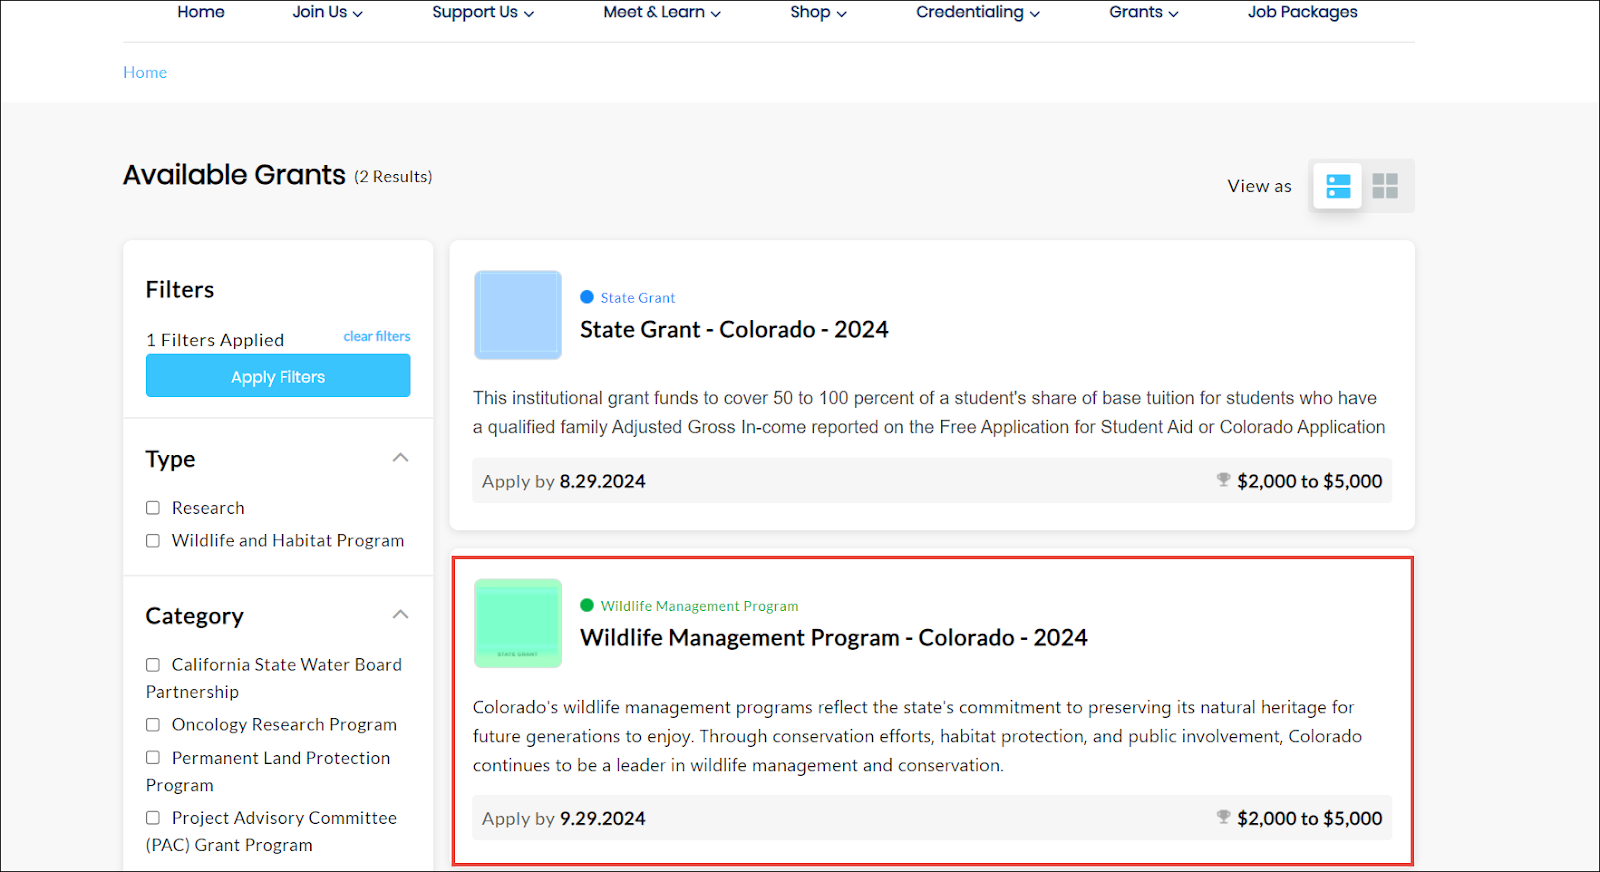Enable the Research type checkbox
1600x872 pixels.
tap(153, 508)
